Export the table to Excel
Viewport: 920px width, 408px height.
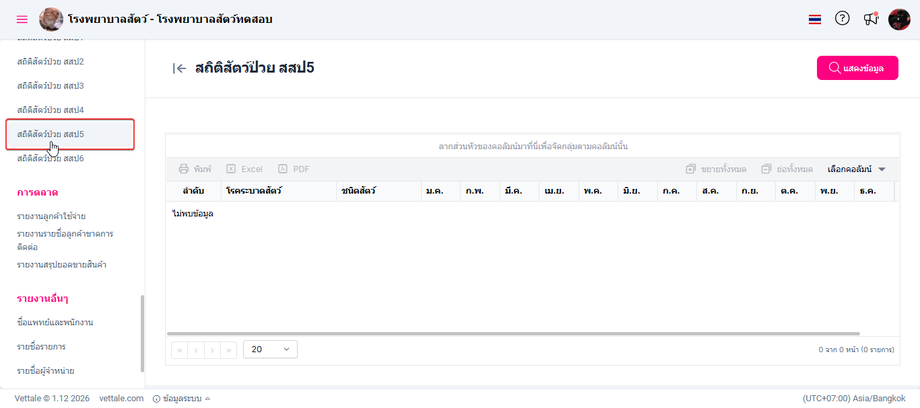[244, 169]
